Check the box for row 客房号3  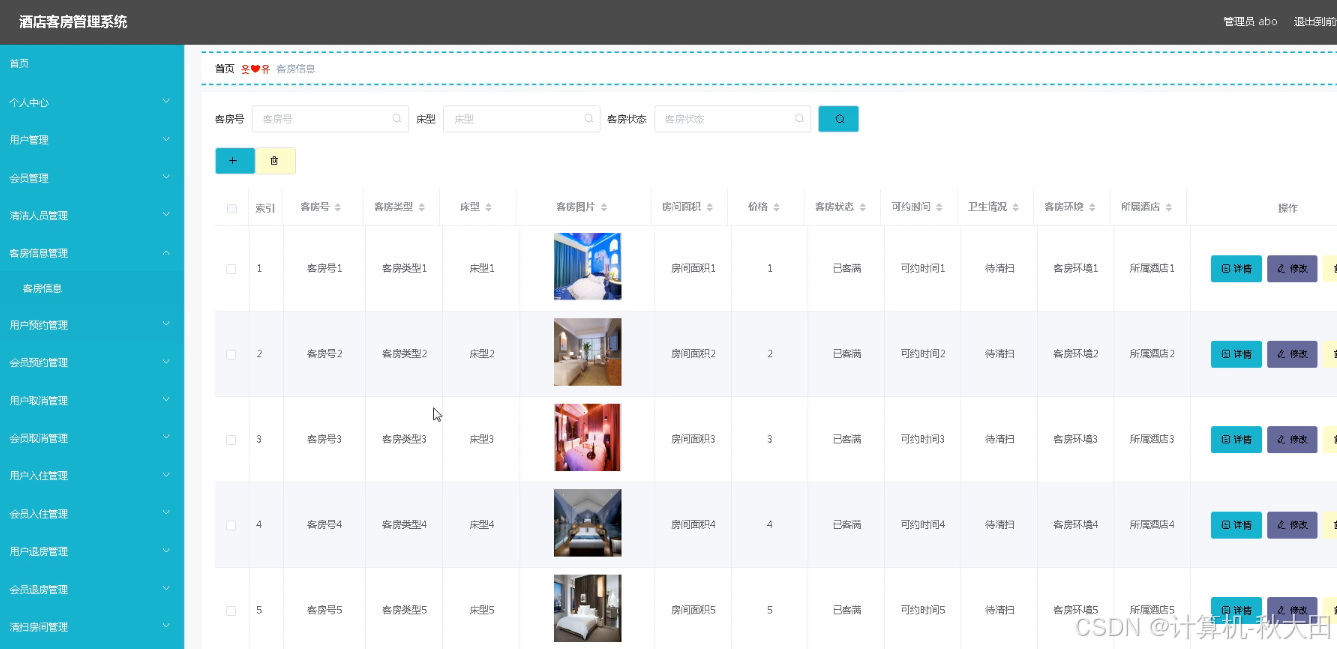[x=231, y=440]
